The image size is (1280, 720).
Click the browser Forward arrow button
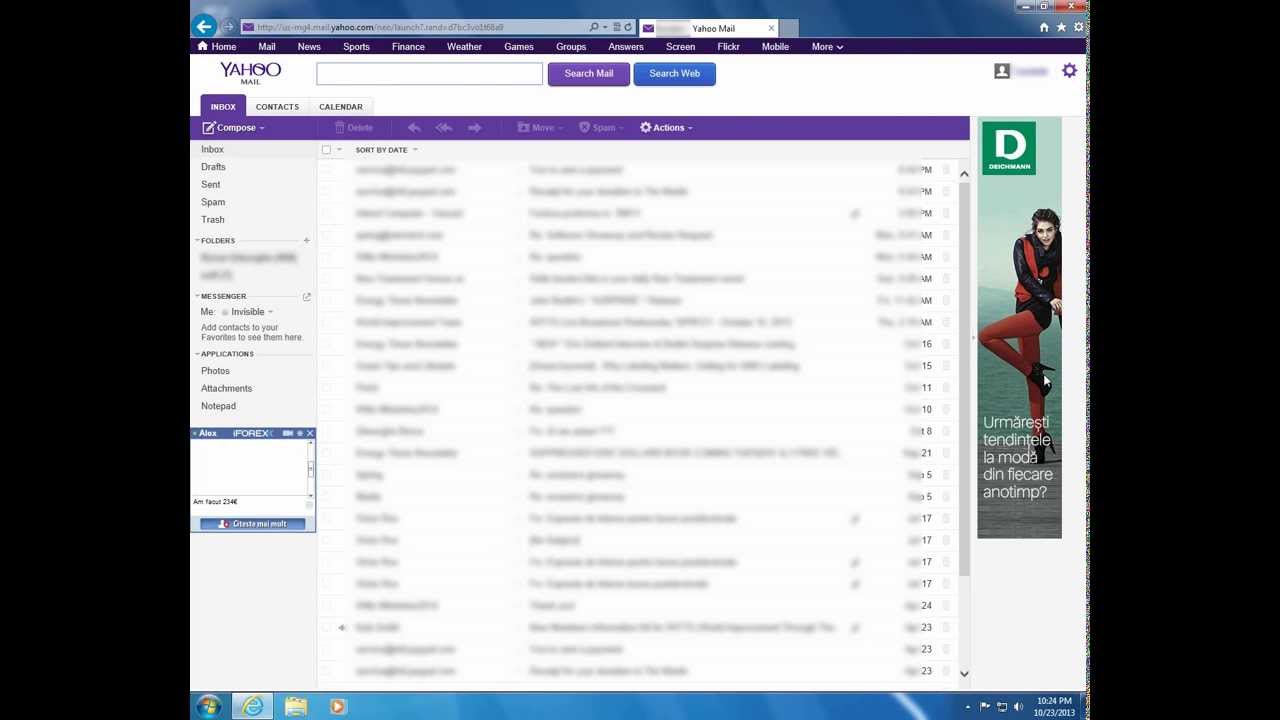pyautogui.click(x=228, y=27)
